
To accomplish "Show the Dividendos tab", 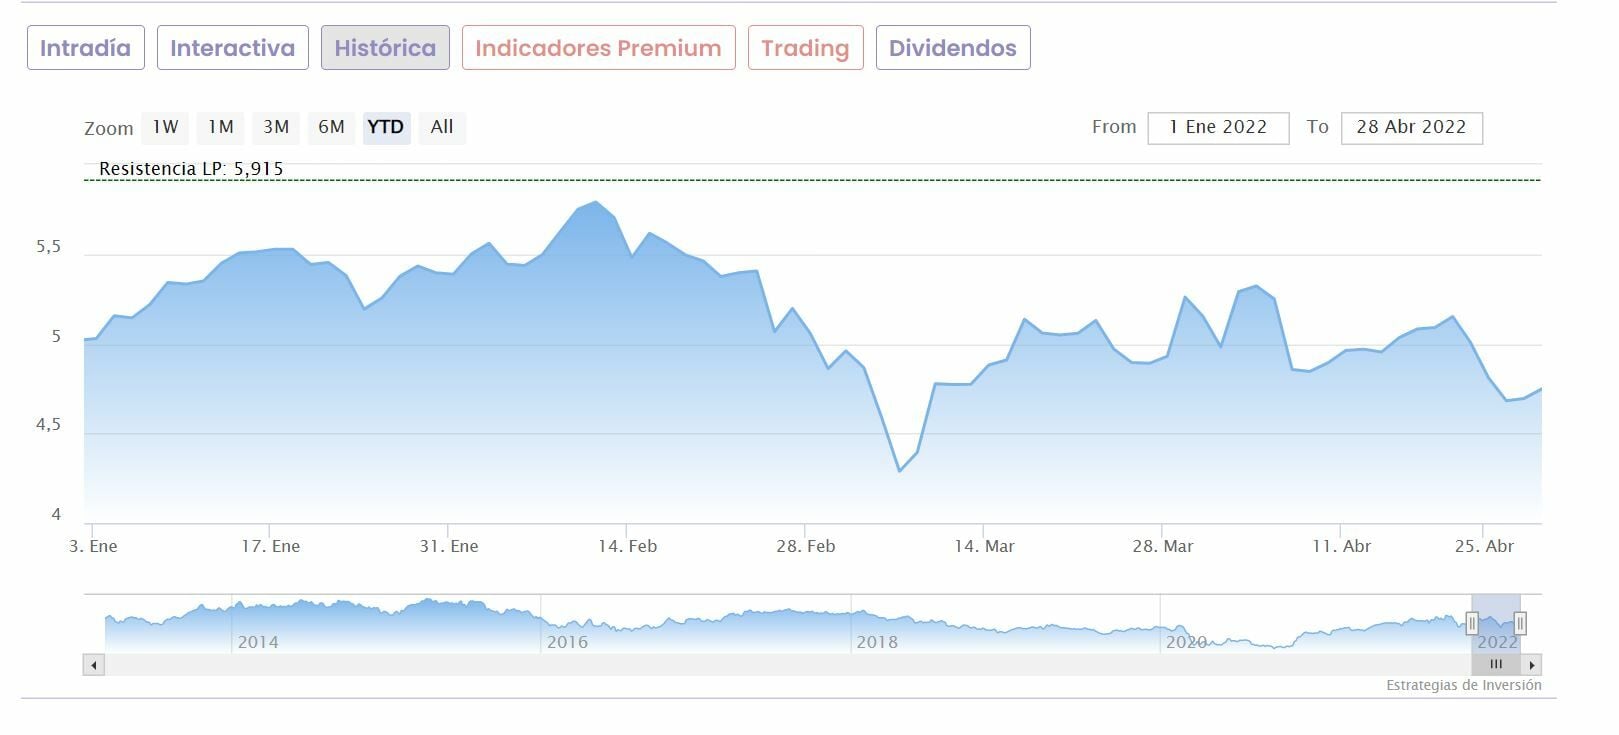I will pos(952,48).
